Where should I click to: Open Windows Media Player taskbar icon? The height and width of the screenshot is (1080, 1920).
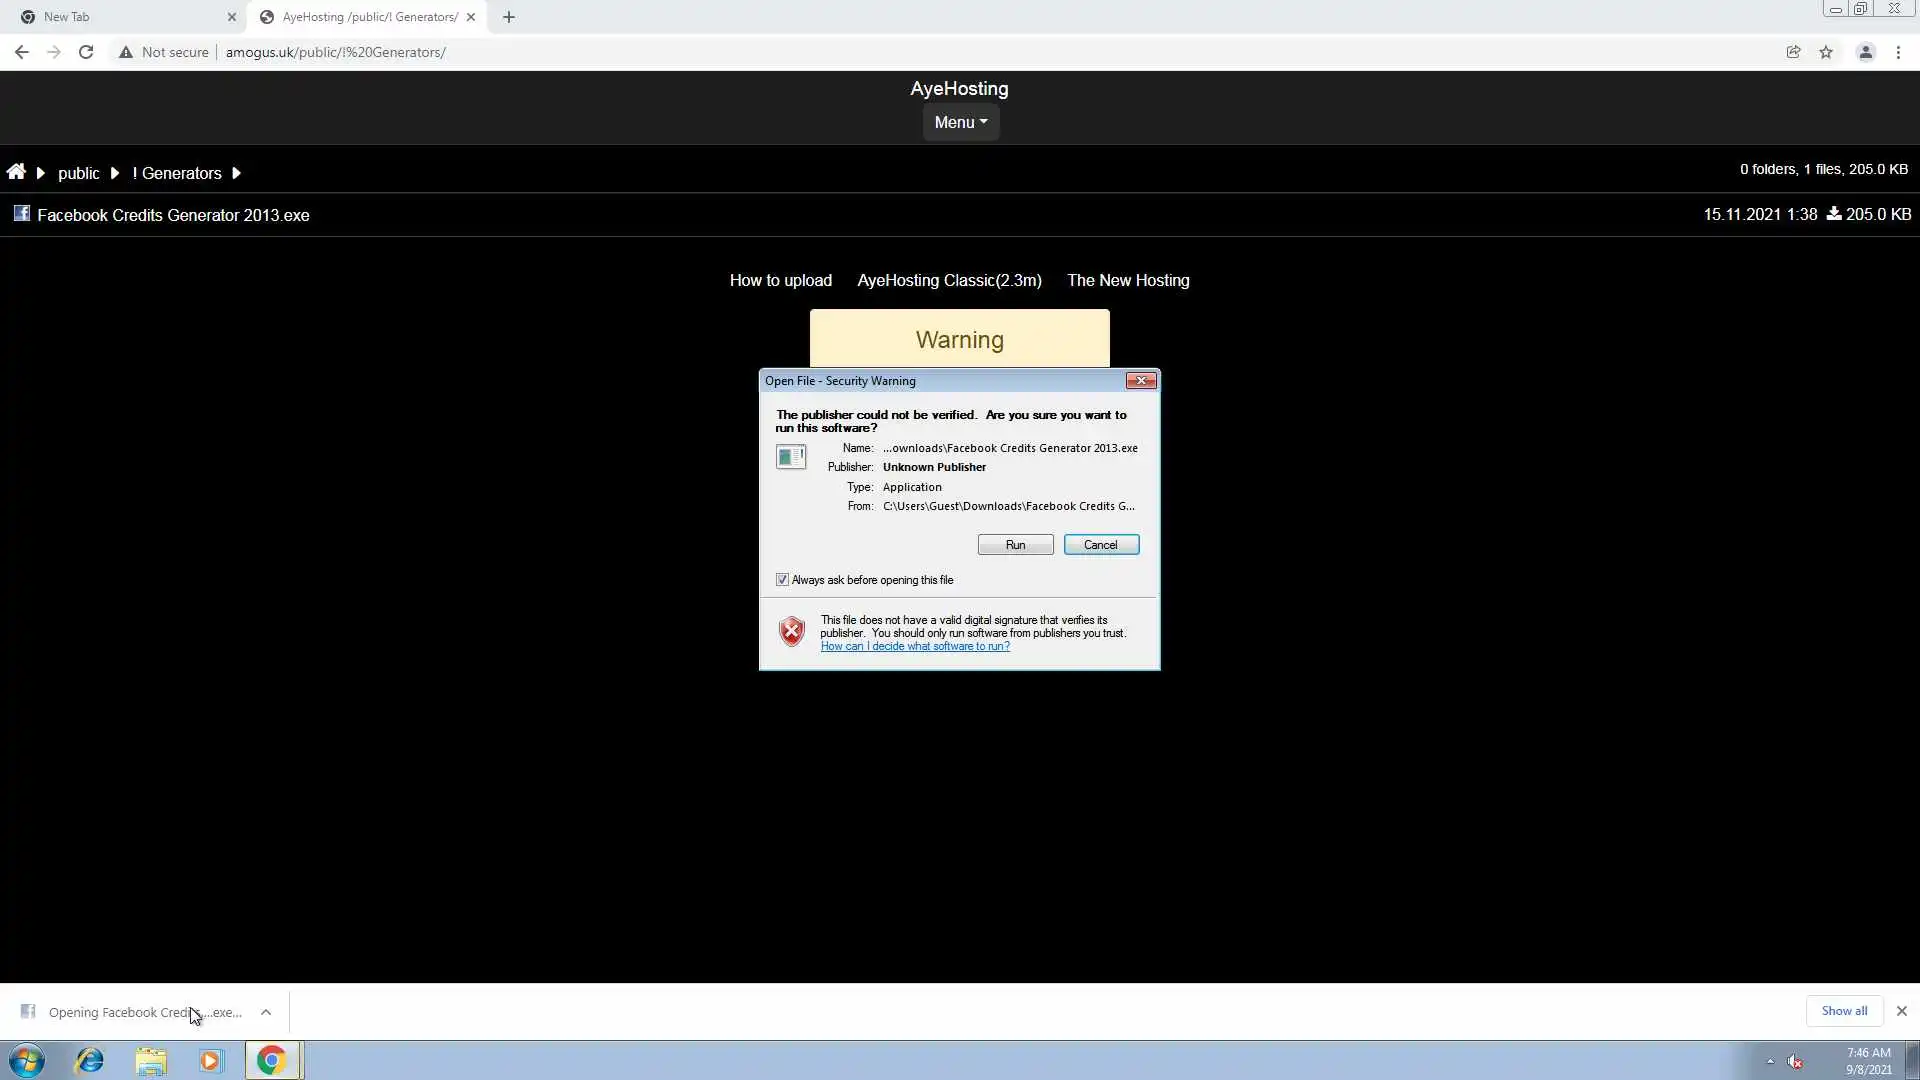tap(210, 1060)
